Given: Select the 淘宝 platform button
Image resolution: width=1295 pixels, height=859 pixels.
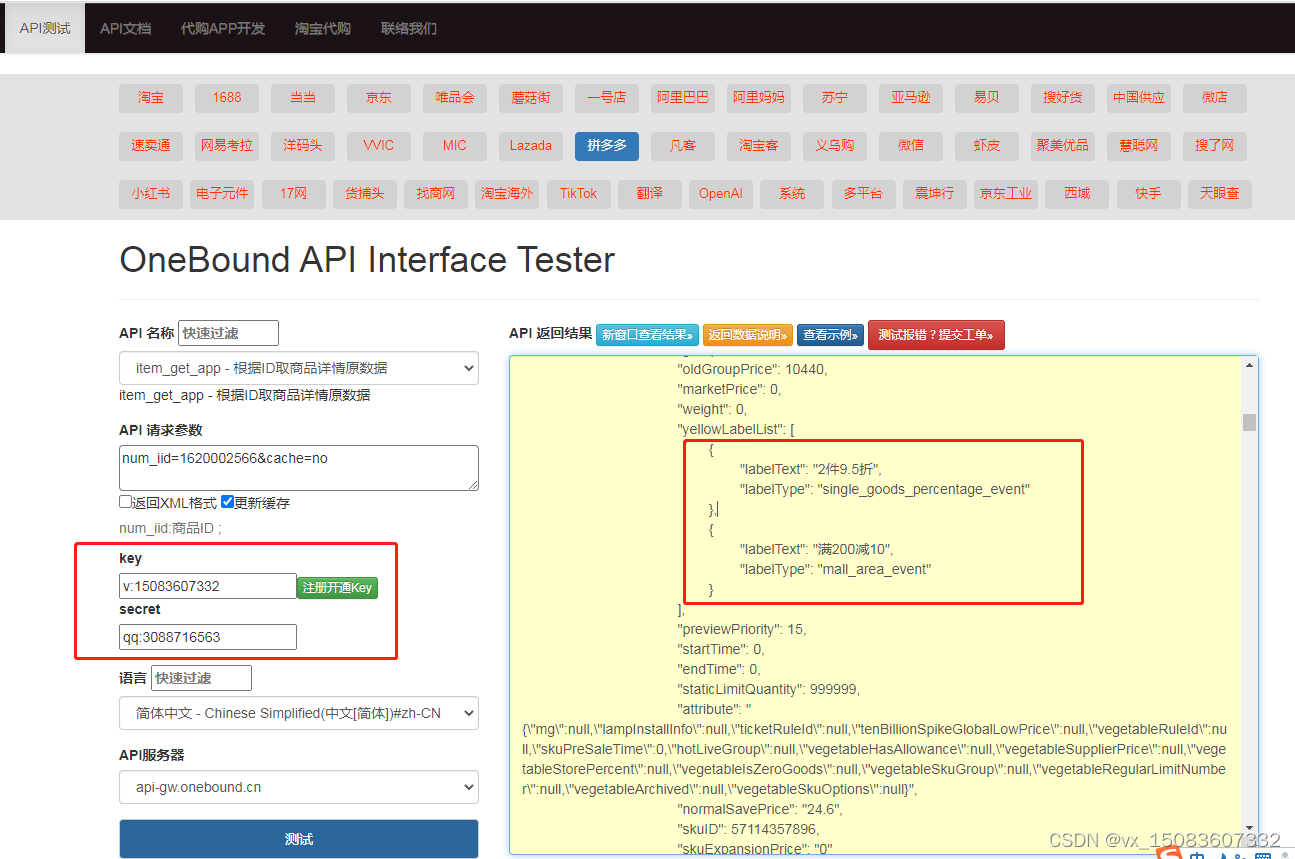Looking at the screenshot, I should point(151,97).
